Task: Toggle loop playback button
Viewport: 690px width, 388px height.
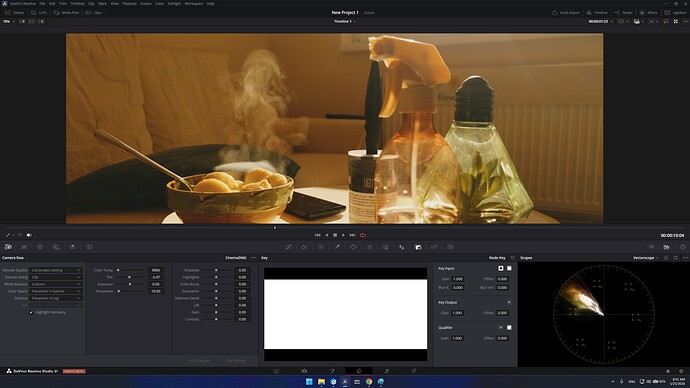Action: point(363,235)
